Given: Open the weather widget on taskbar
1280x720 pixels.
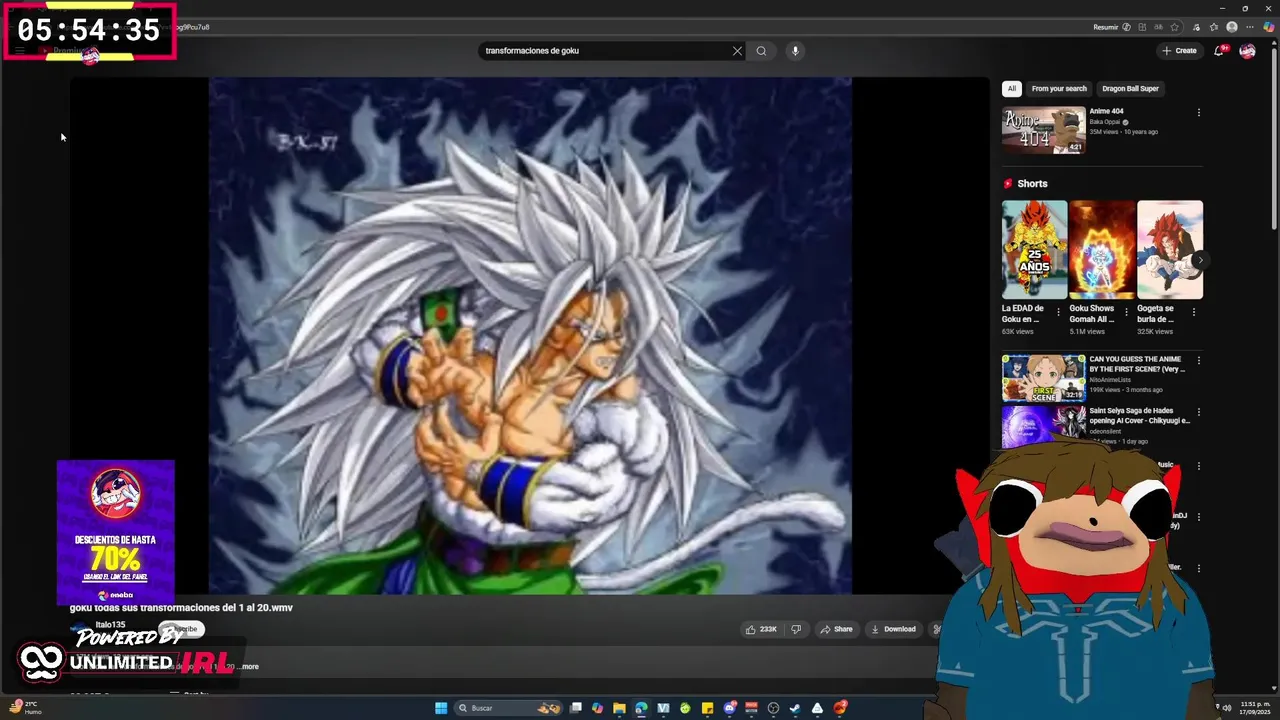Looking at the screenshot, I should point(24,707).
